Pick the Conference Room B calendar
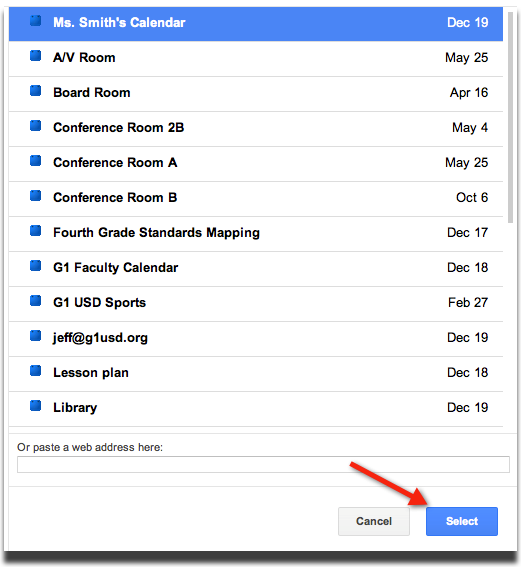The width and height of the screenshot is (521, 567). coord(256,199)
